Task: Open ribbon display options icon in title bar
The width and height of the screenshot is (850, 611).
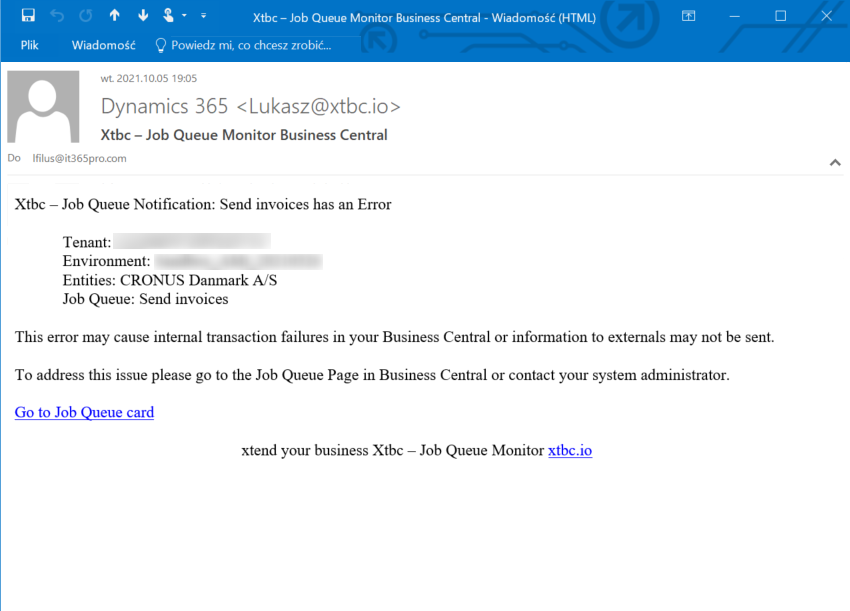Action: 688,16
